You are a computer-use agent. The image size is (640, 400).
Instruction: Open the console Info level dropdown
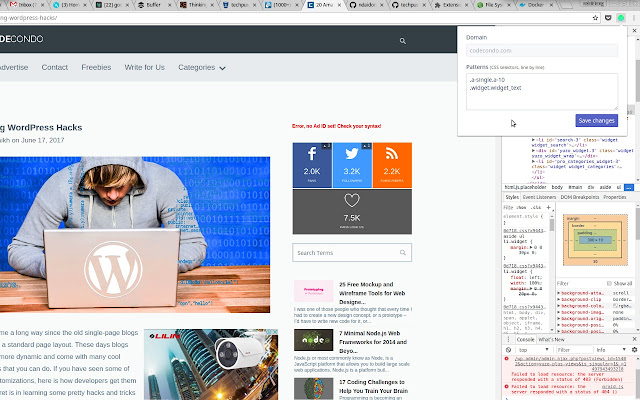[611, 350]
